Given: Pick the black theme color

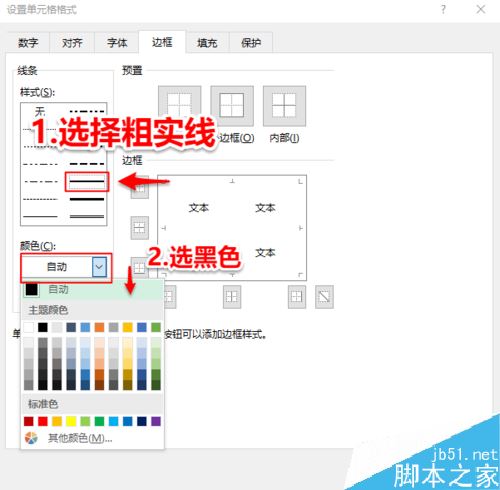Looking at the screenshot, I should tap(43, 327).
